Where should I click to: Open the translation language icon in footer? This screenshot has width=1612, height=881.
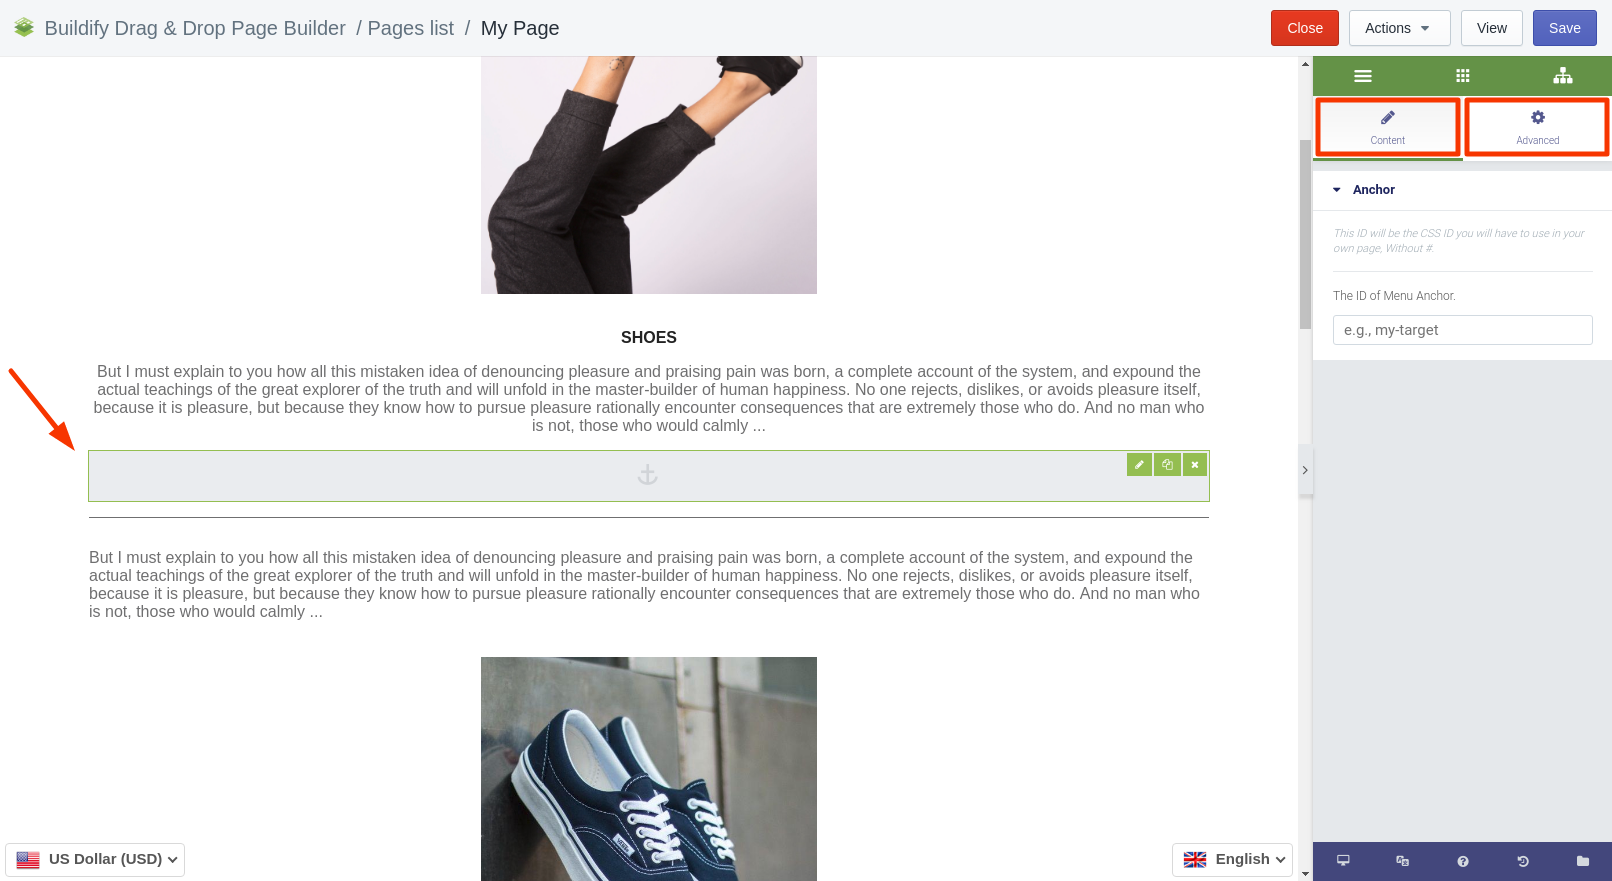point(1402,861)
